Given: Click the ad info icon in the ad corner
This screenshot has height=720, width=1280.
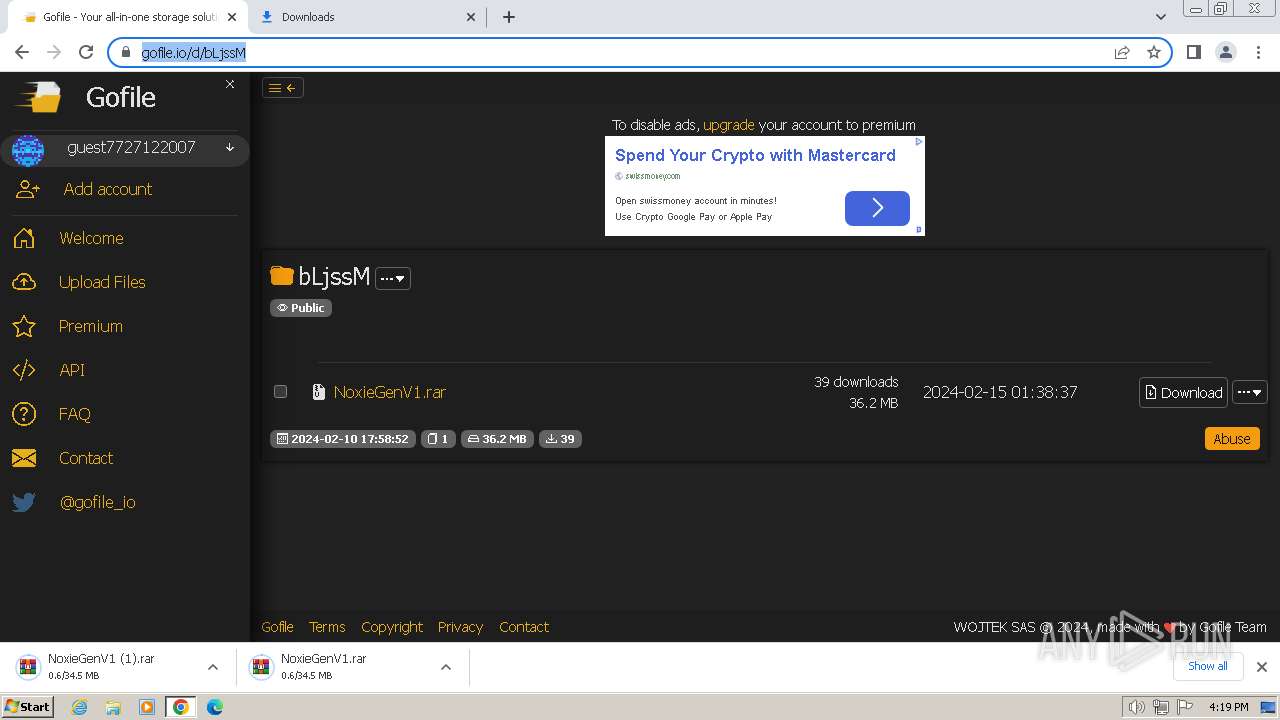Looking at the screenshot, I should point(919,142).
